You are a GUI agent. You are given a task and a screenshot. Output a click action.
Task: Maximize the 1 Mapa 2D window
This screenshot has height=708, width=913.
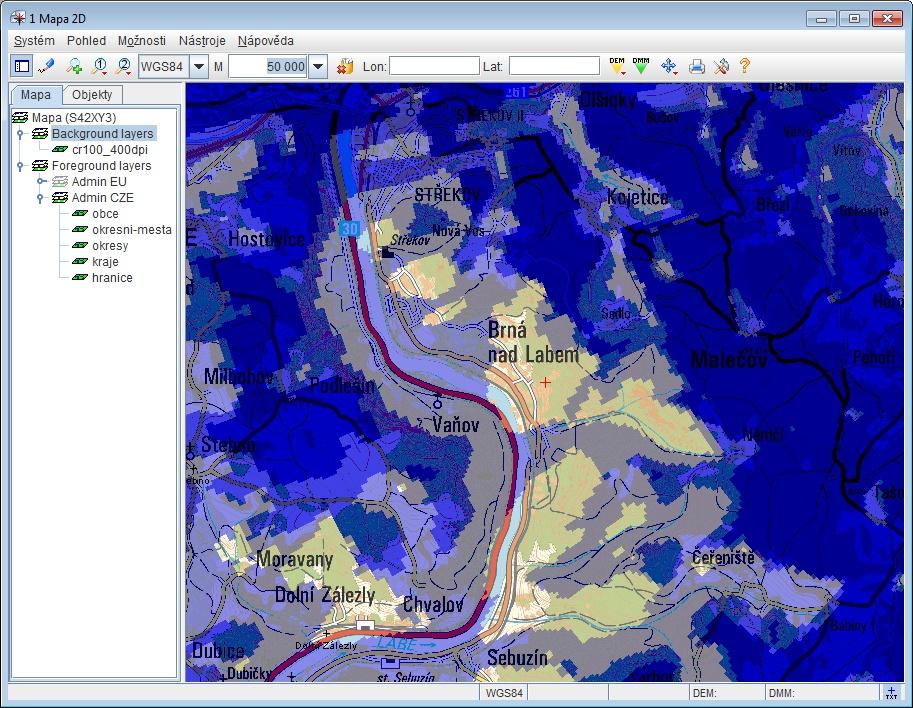pyautogui.click(x=854, y=19)
